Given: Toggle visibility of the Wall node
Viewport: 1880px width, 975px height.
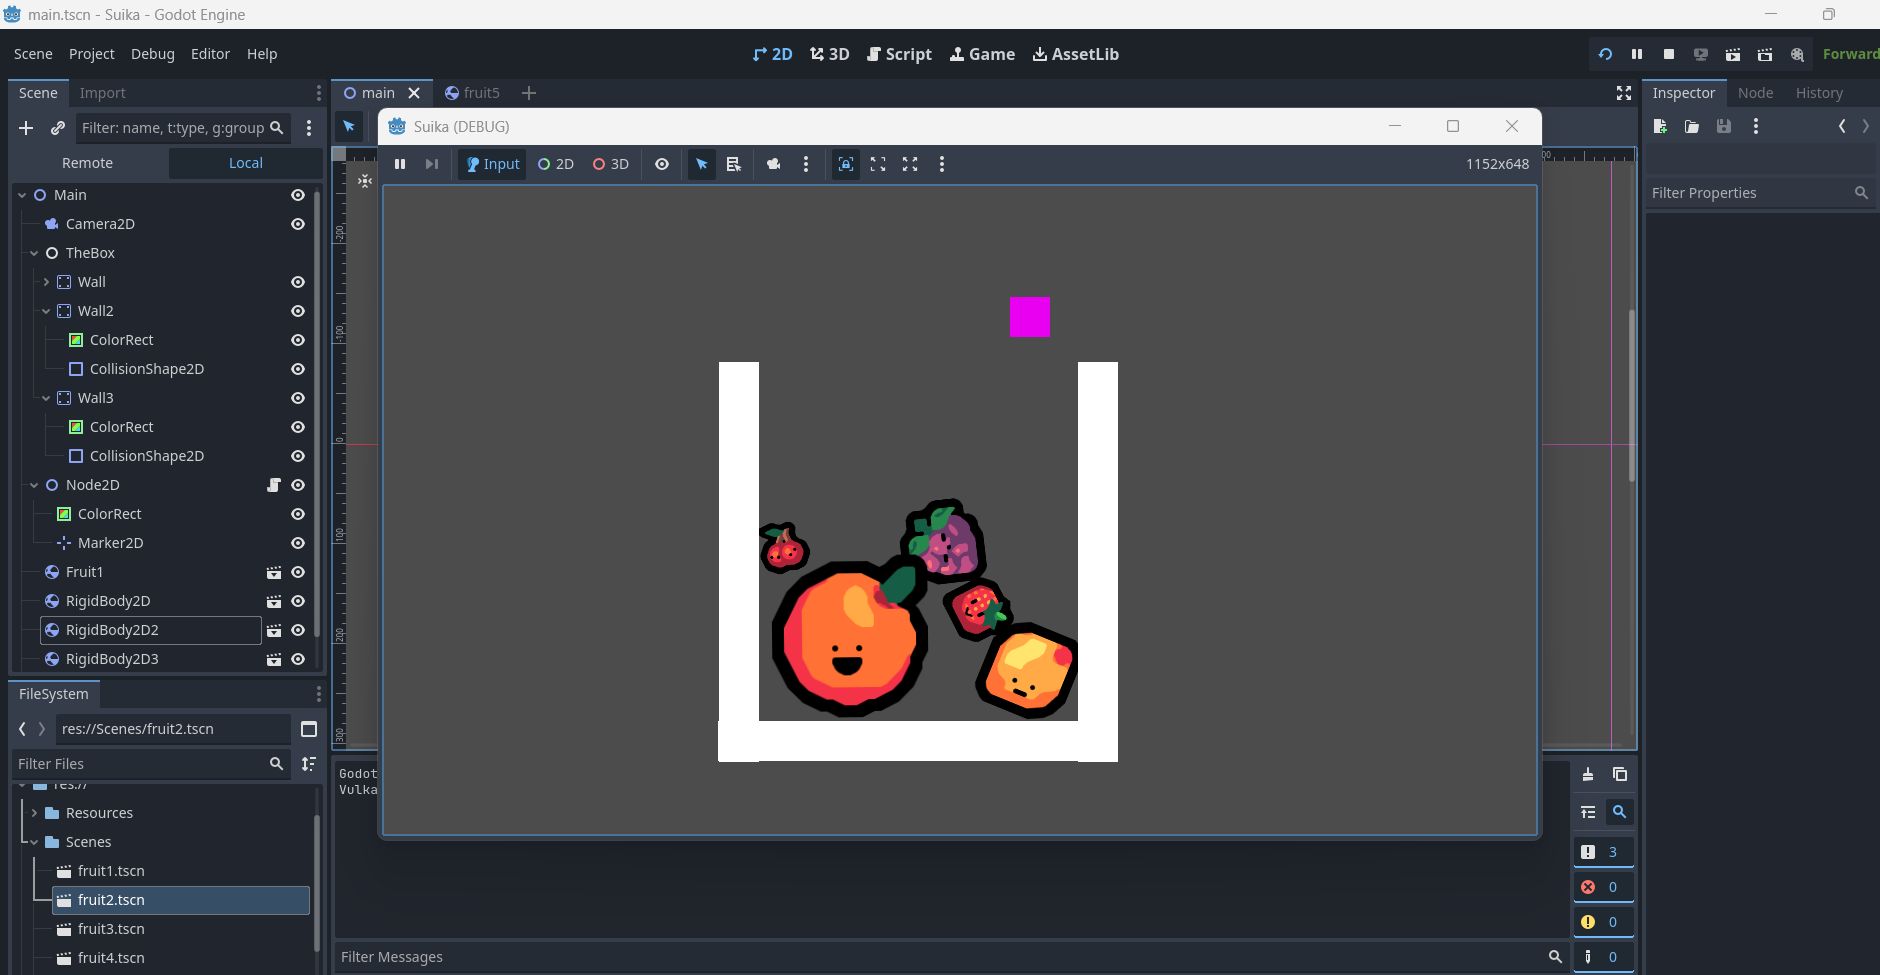Looking at the screenshot, I should coord(298,282).
